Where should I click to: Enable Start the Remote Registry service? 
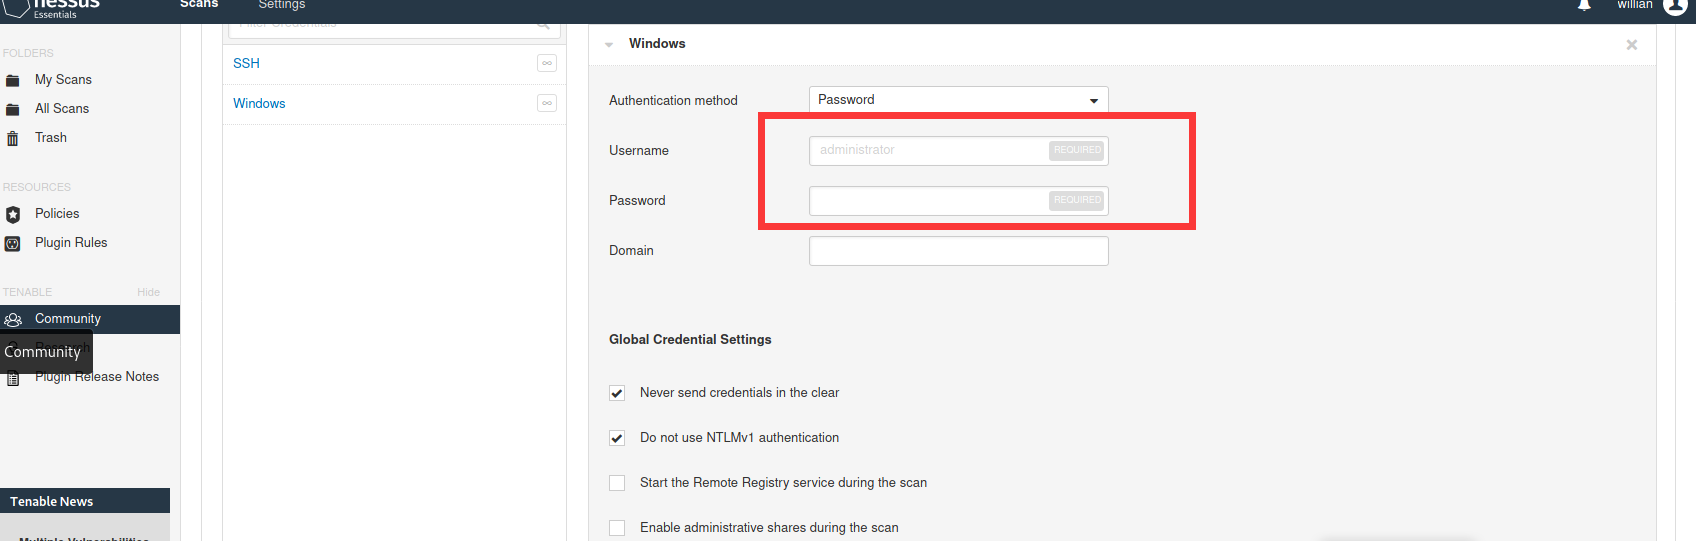click(x=617, y=483)
